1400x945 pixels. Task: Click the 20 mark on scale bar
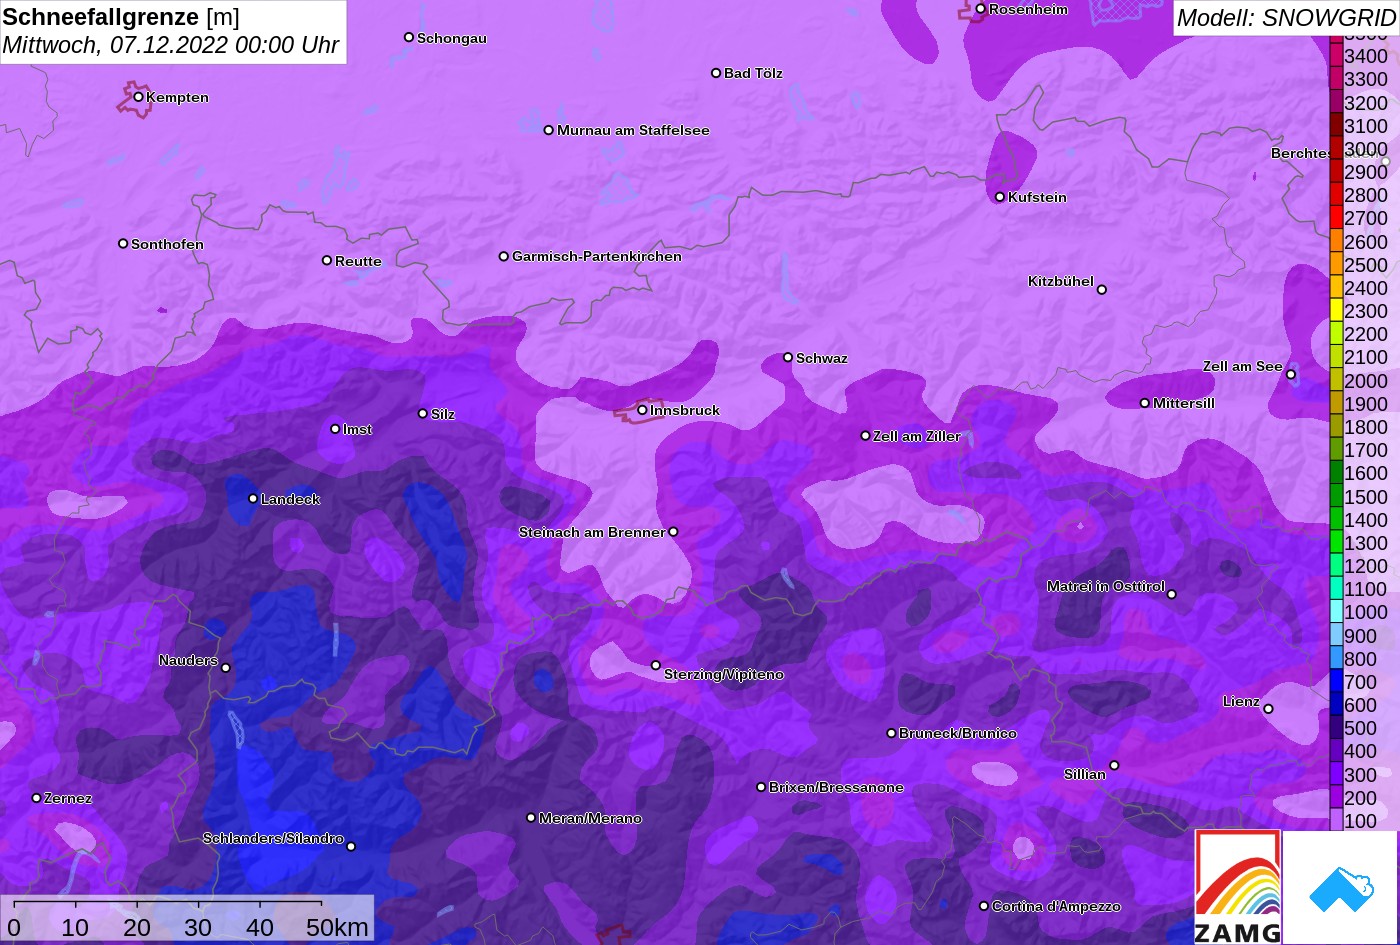coord(137,927)
